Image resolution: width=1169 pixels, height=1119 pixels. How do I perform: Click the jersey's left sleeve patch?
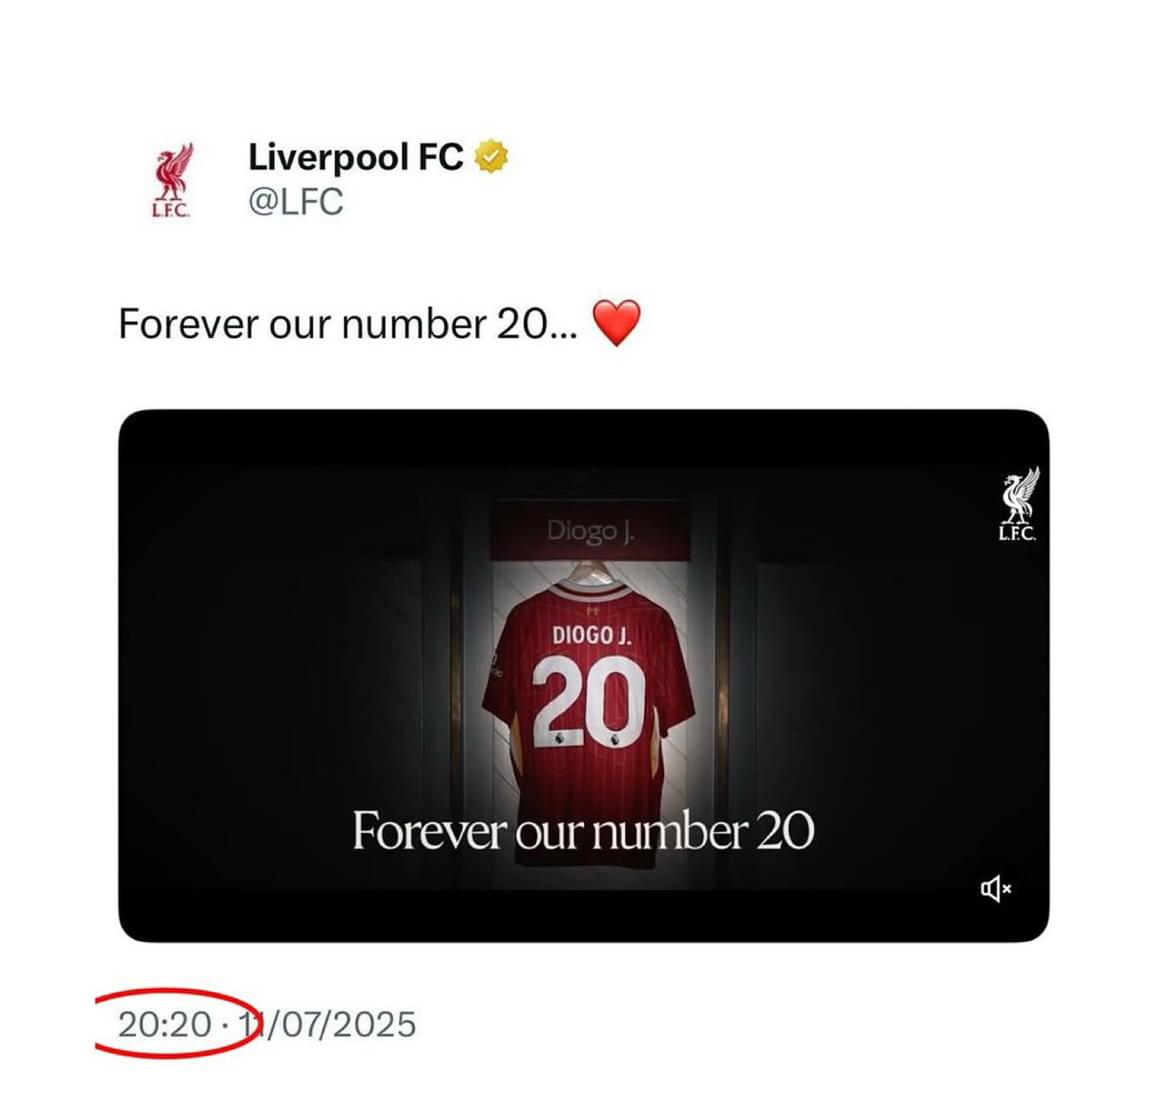tap(494, 666)
